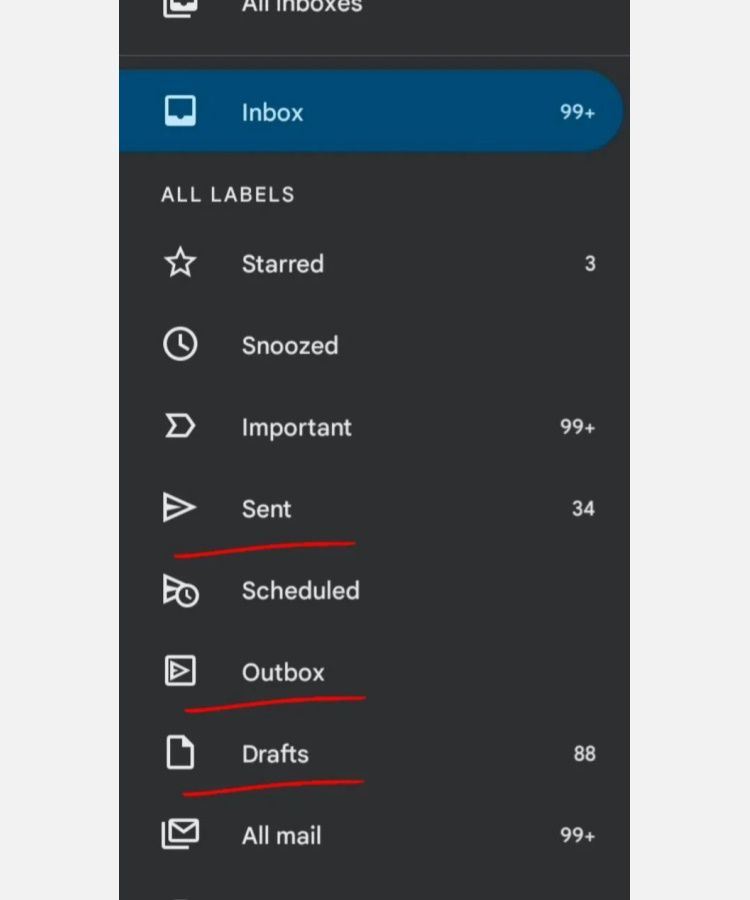Open the Inbox label
Viewport: 750px width, 900px height.
pyautogui.click(x=371, y=111)
